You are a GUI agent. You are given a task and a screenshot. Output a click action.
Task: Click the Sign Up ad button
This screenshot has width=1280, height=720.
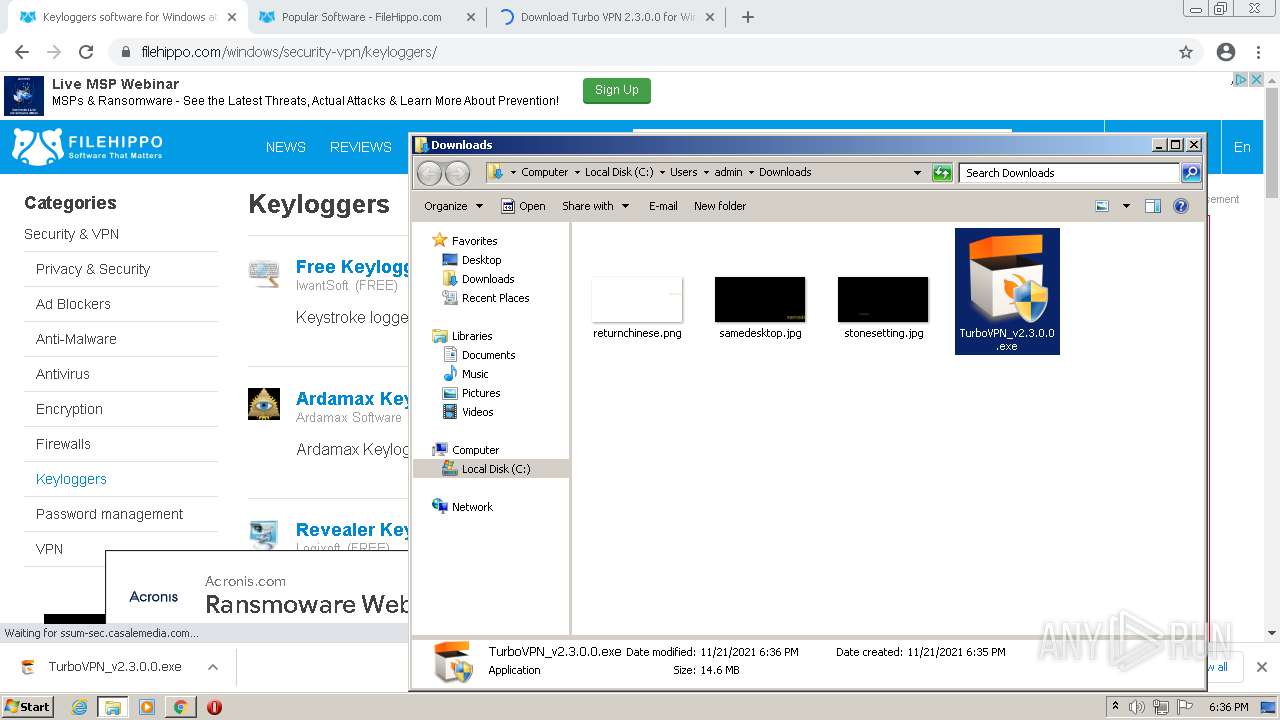pyautogui.click(x=617, y=91)
